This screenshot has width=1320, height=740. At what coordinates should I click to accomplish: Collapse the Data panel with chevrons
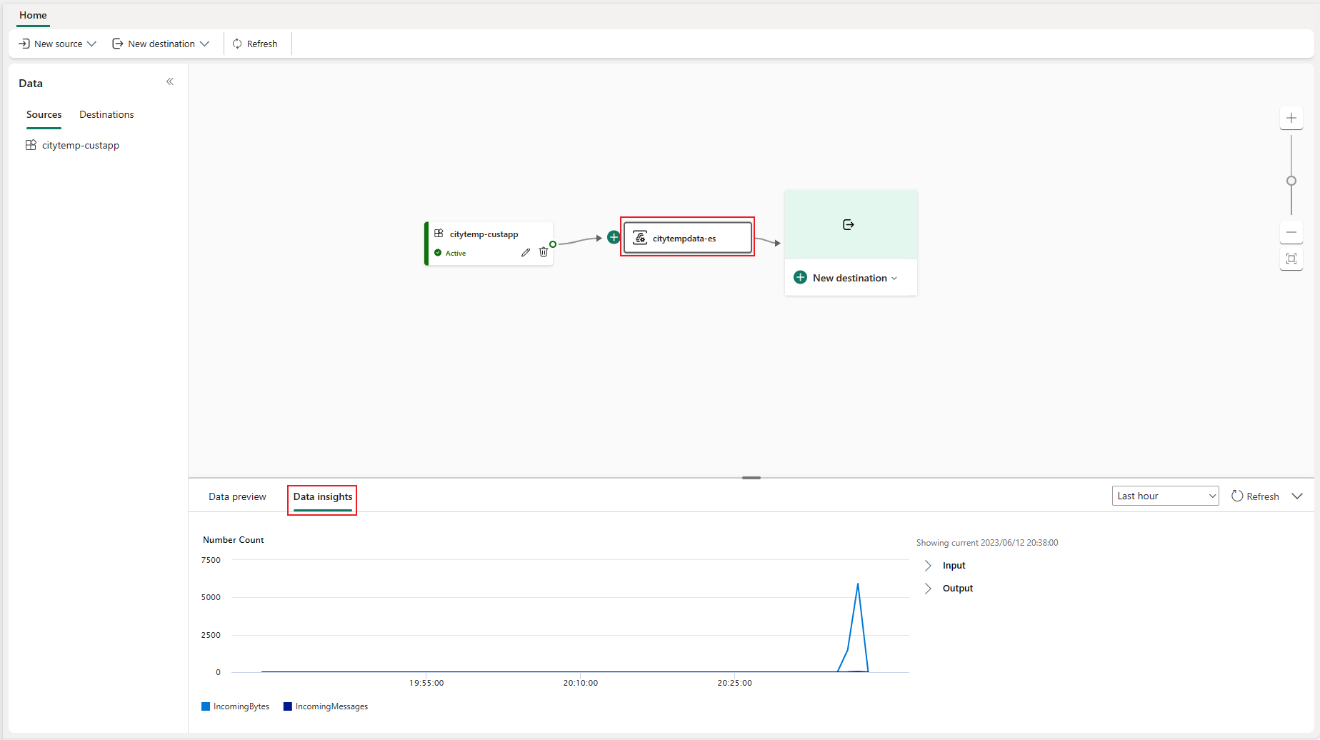coord(170,82)
